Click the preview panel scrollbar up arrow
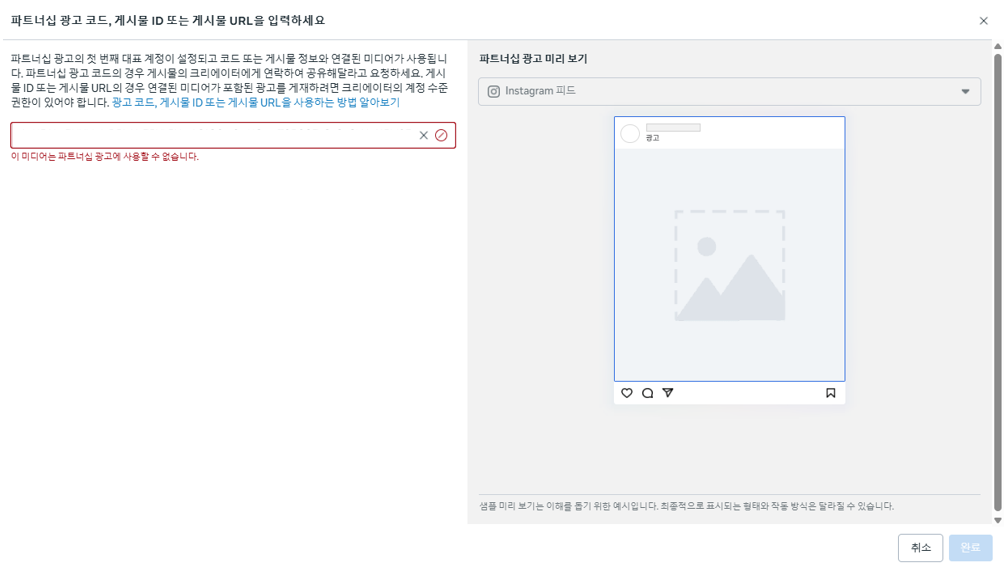 coord(997,46)
